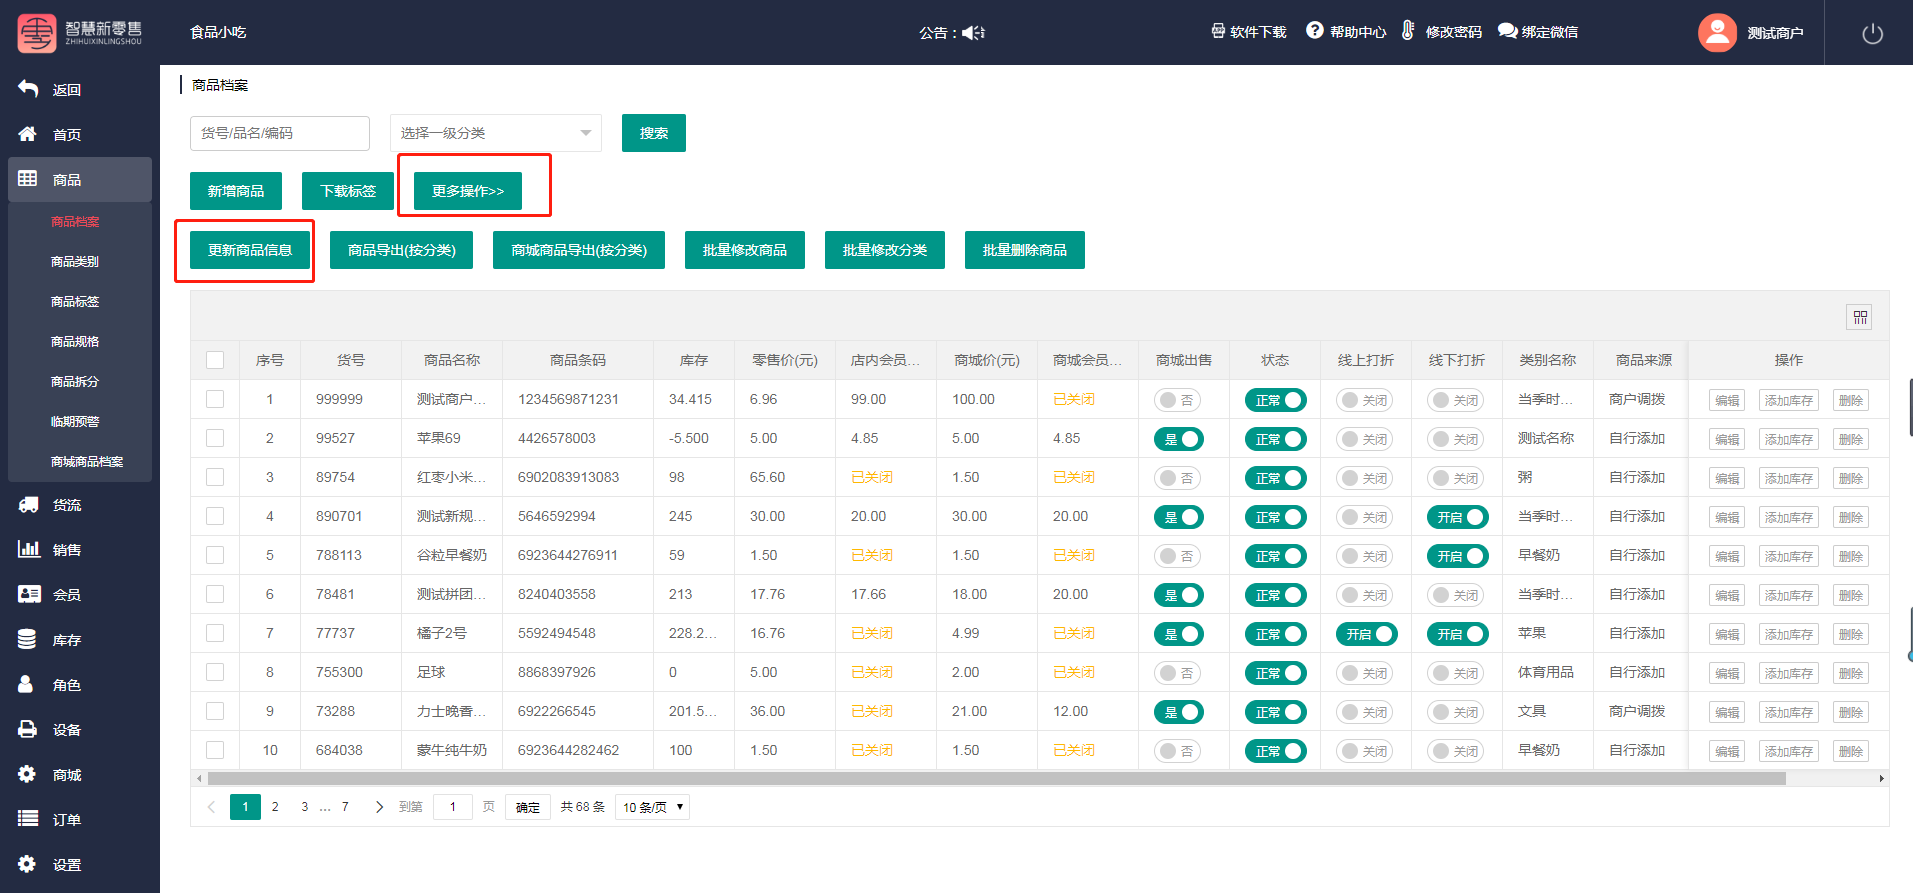
Task: Open 商品类别 in the sidebar
Action: 75,261
